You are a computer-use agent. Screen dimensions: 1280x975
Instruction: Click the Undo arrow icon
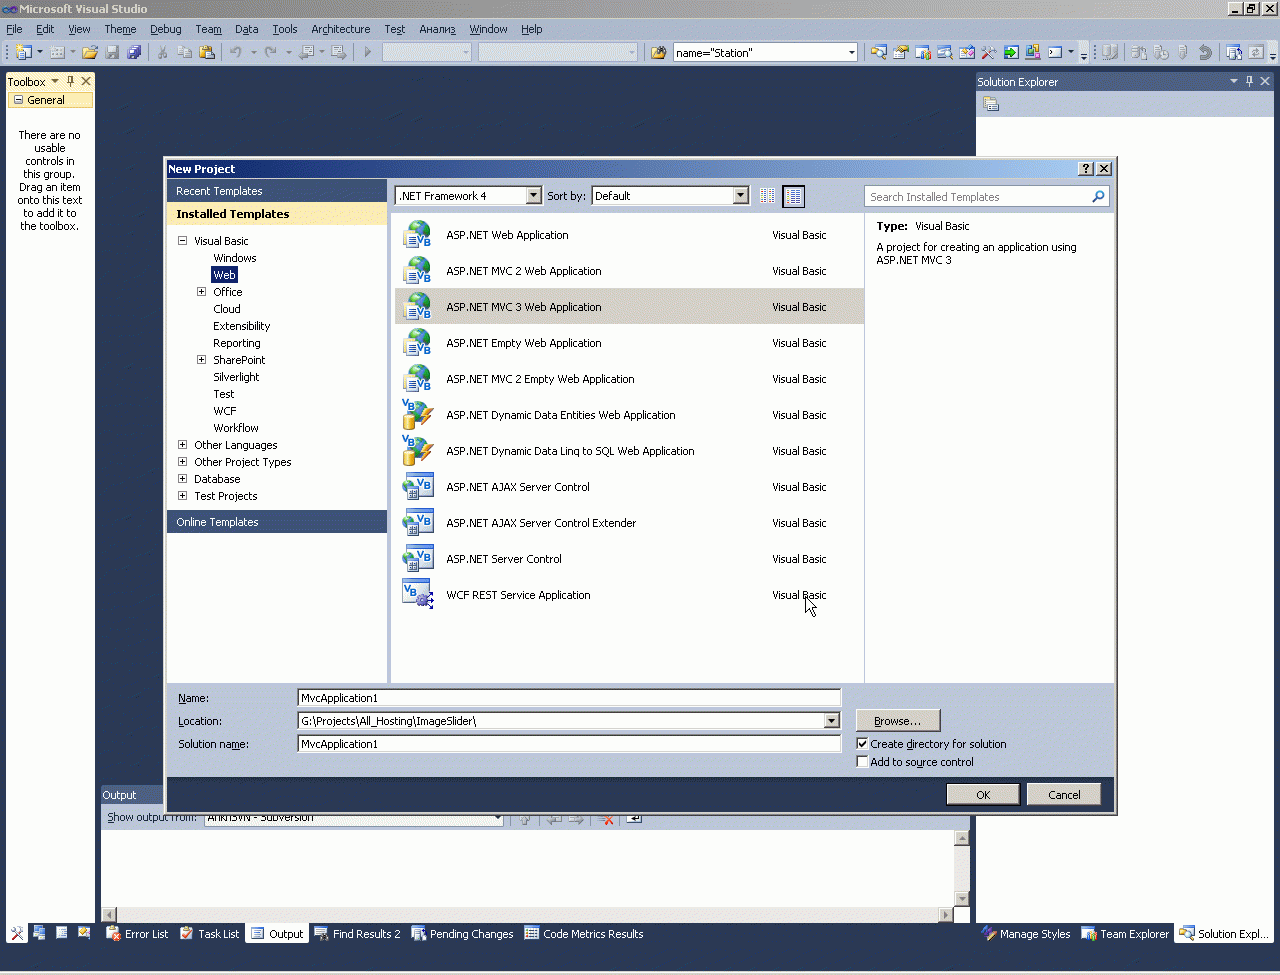236,52
